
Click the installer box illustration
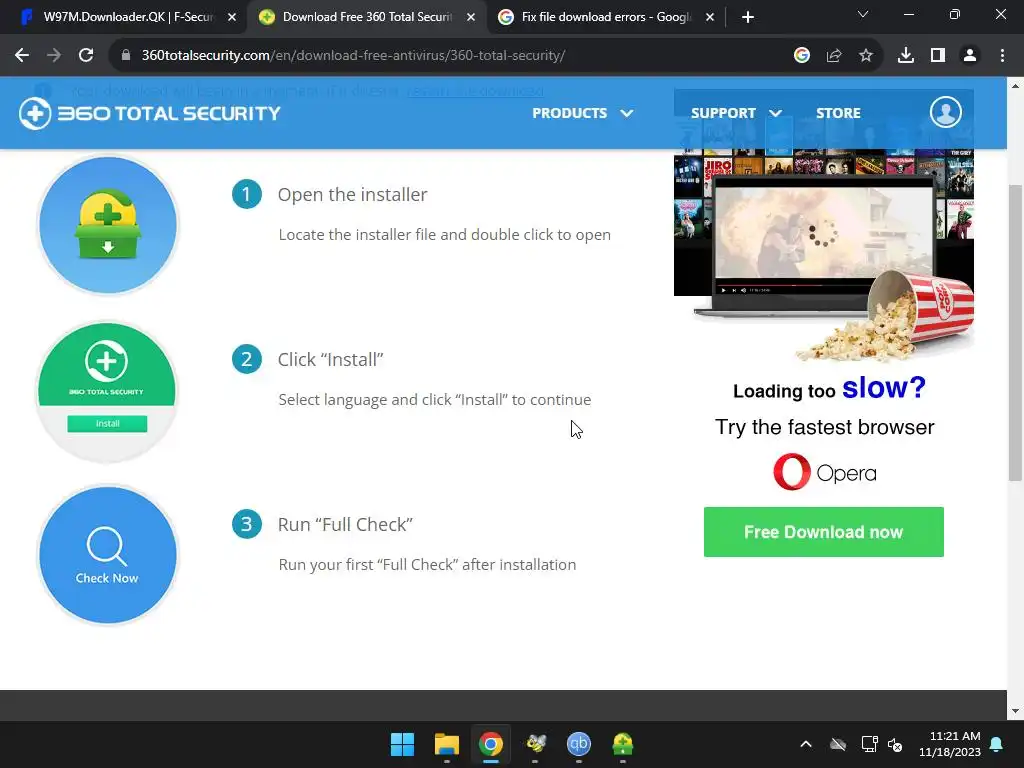pos(108,225)
